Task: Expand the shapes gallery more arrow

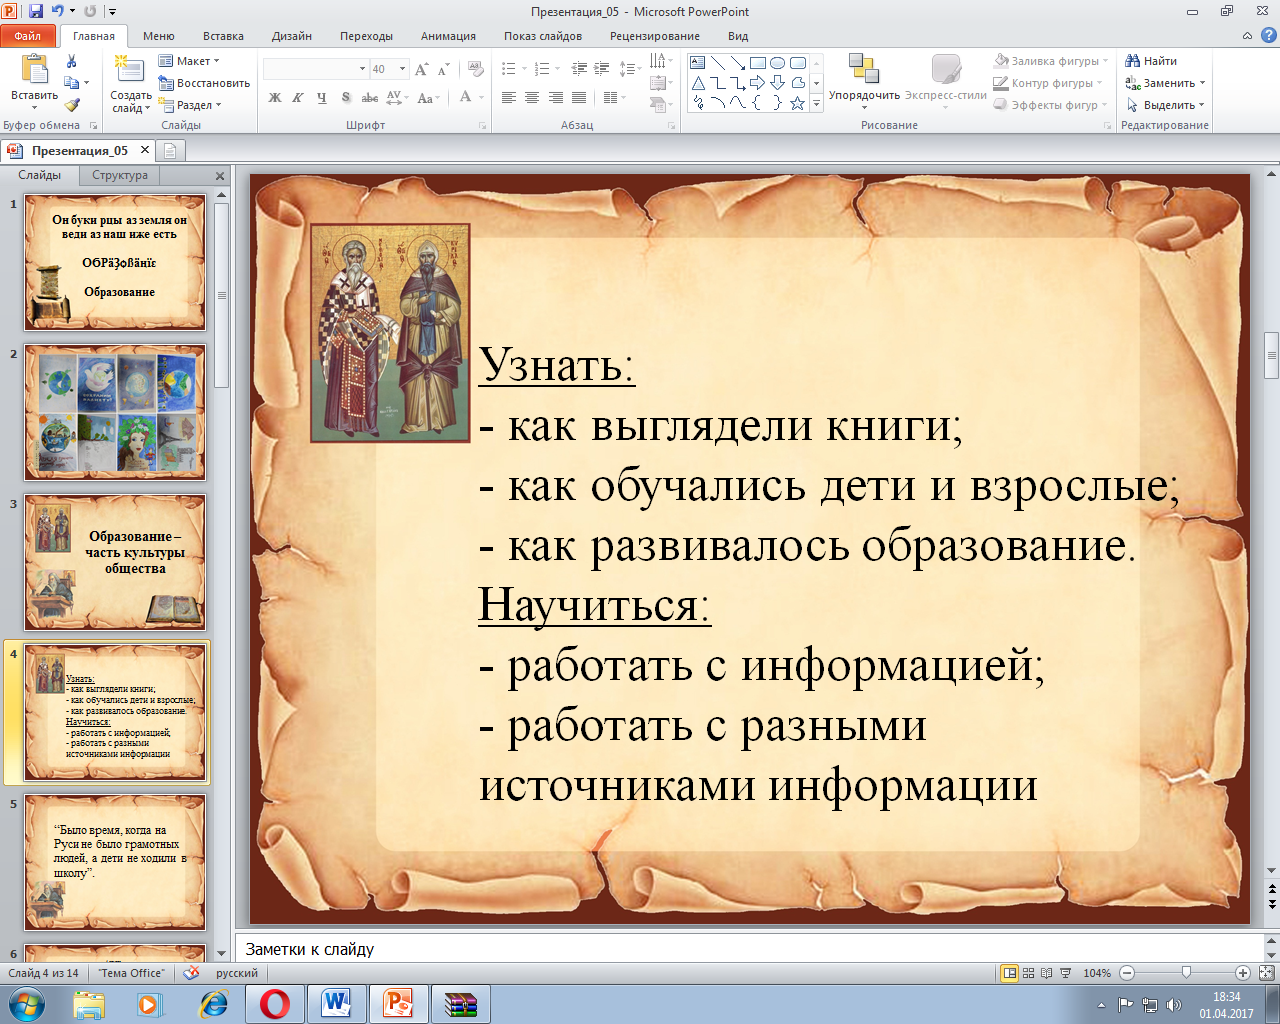Action: pos(816,103)
